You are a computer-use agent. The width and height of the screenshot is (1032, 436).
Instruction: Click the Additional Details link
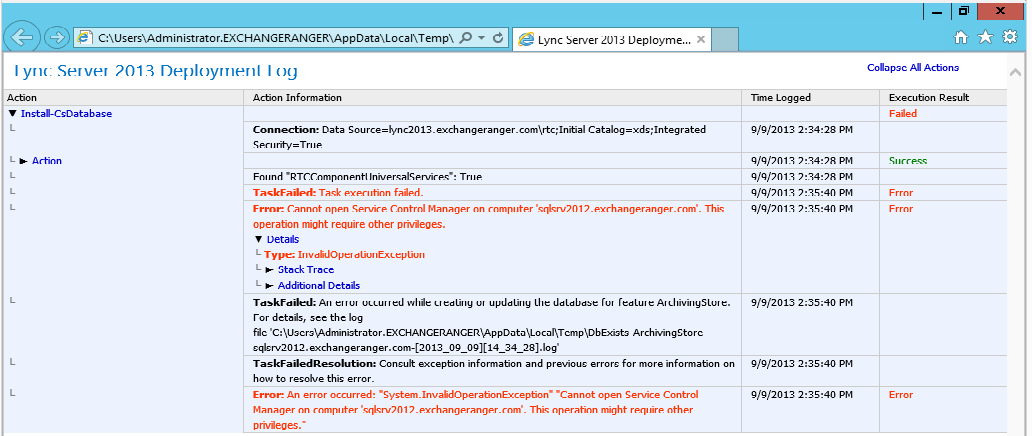[x=319, y=285]
